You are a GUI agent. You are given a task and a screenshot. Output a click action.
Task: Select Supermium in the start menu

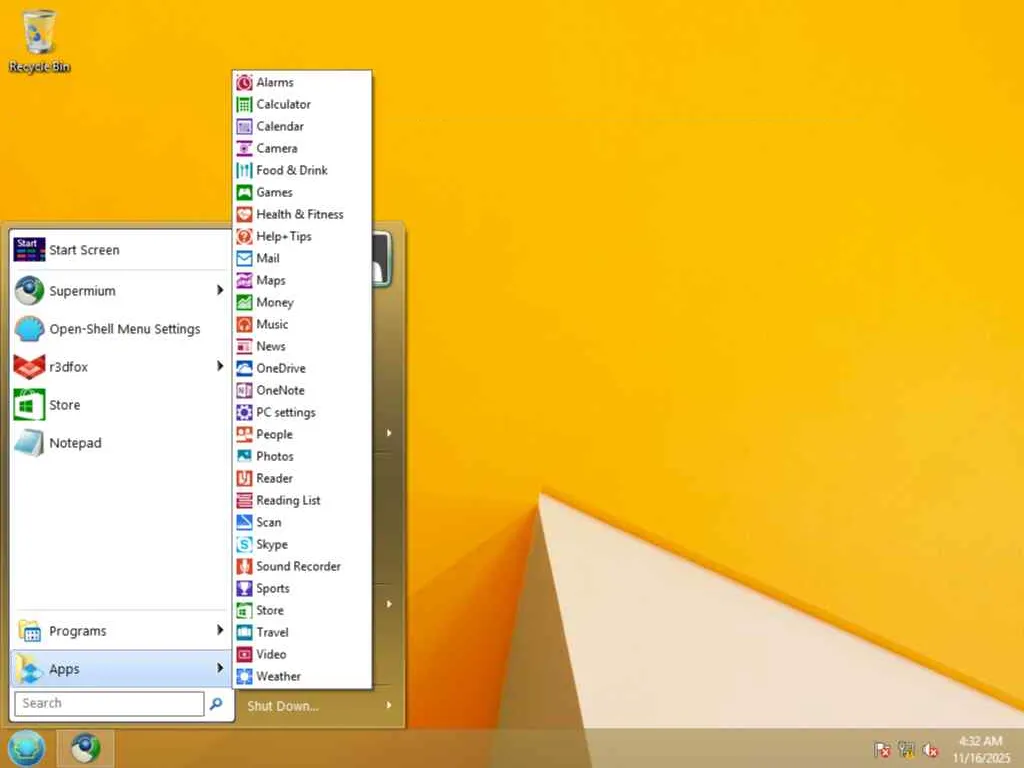[121, 291]
